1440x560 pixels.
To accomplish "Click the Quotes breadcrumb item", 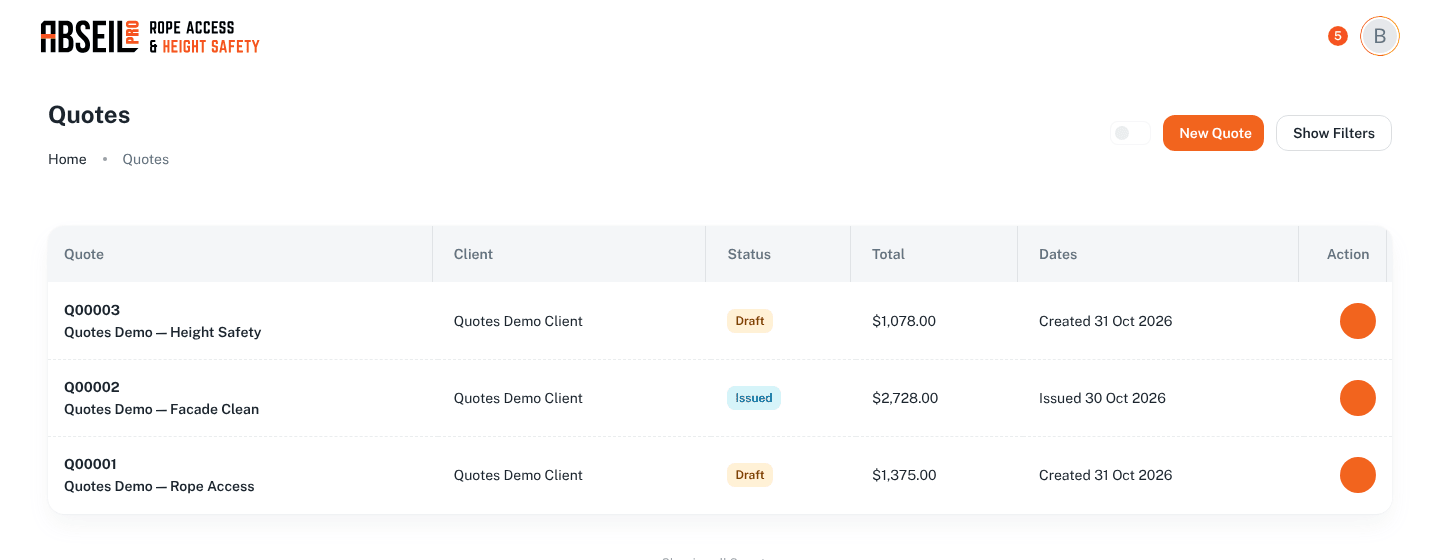I will [146, 159].
